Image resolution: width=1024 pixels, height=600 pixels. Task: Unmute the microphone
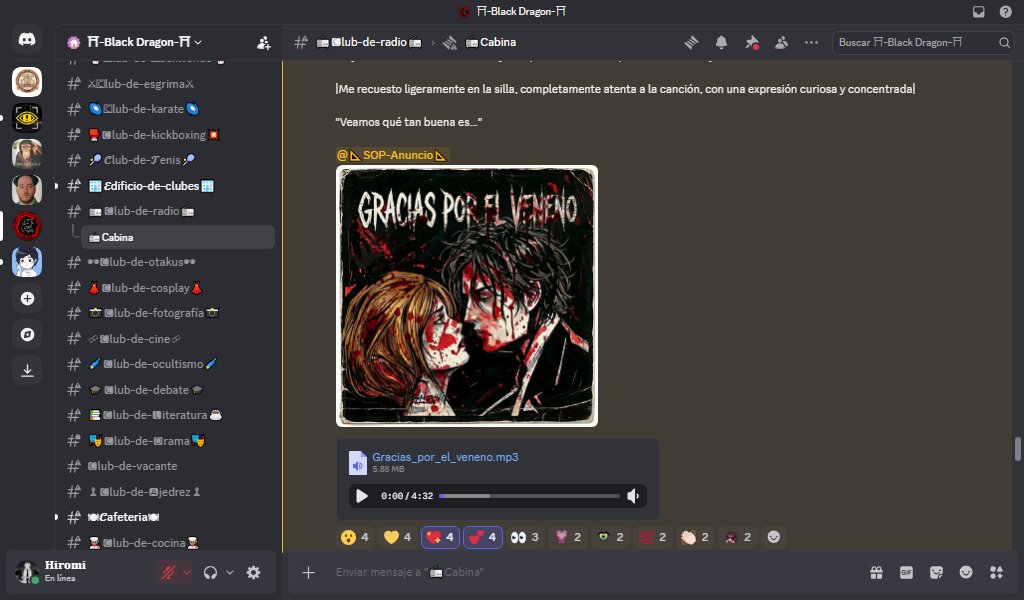tap(168, 573)
